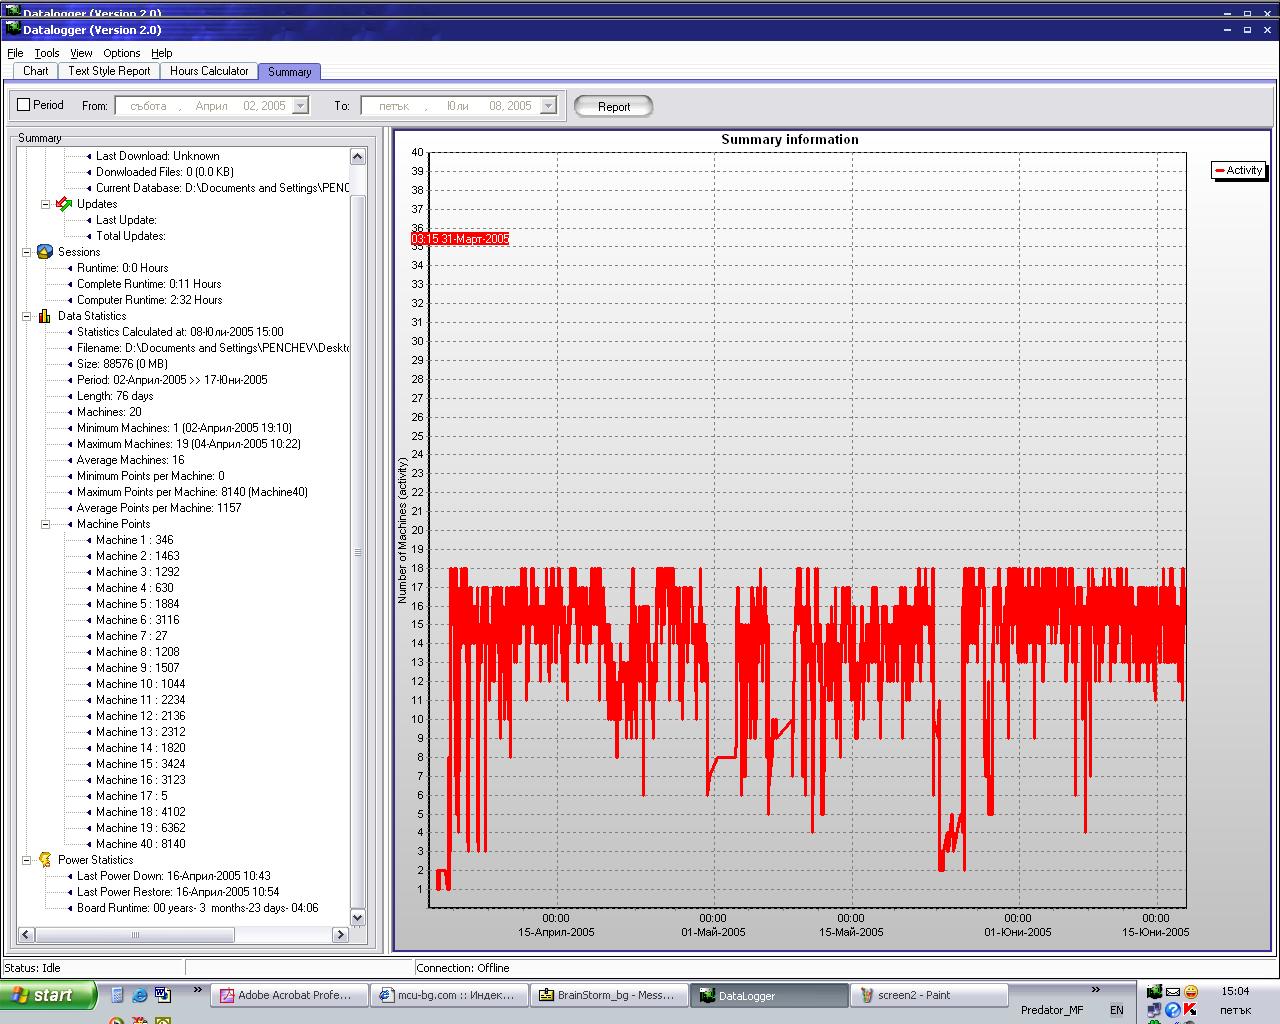
Task: Select the Updates tree item
Action: [97, 204]
